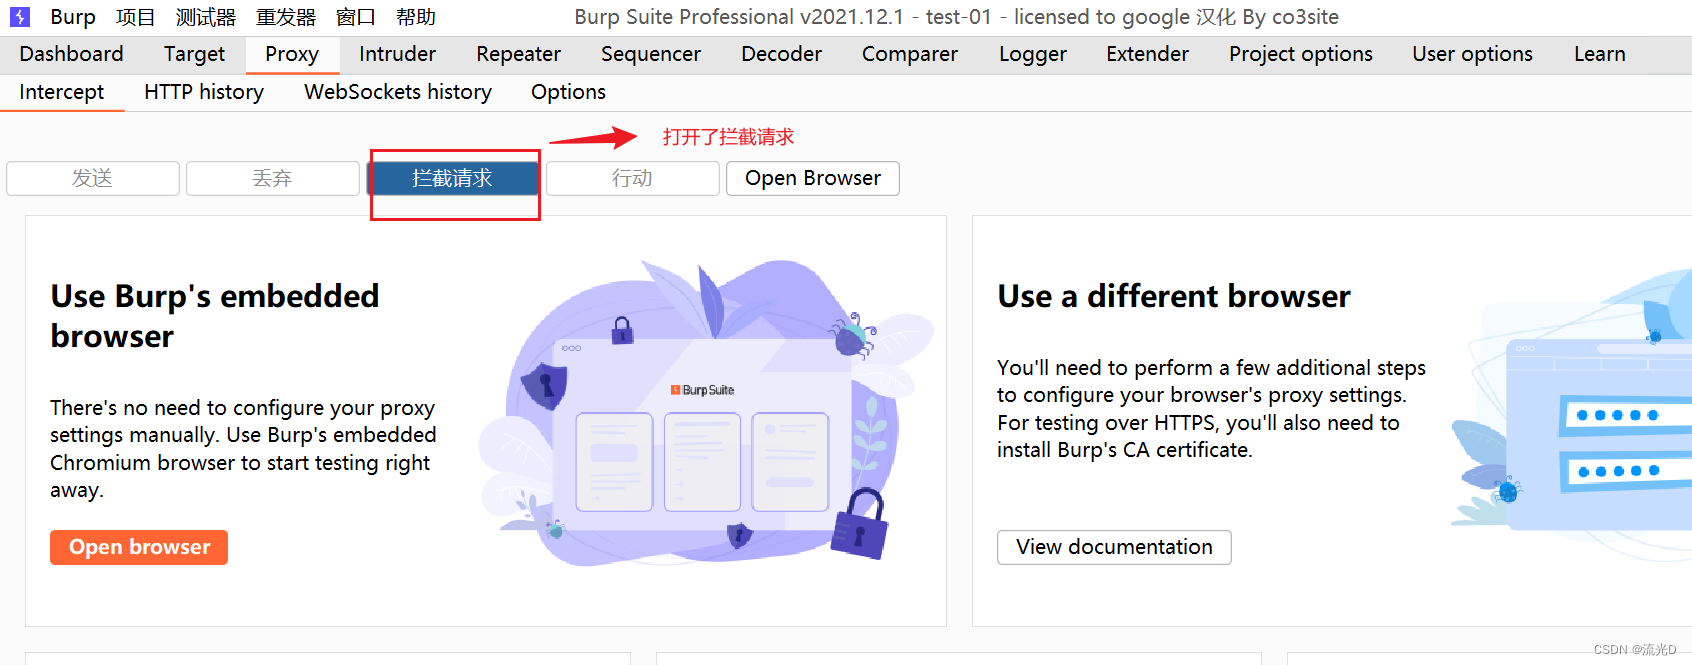Click the 丢弃 (drop) button

pos(273,178)
